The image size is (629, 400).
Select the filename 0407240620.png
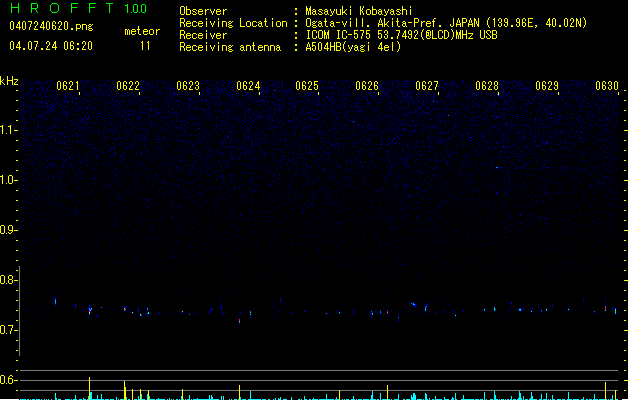51,26
